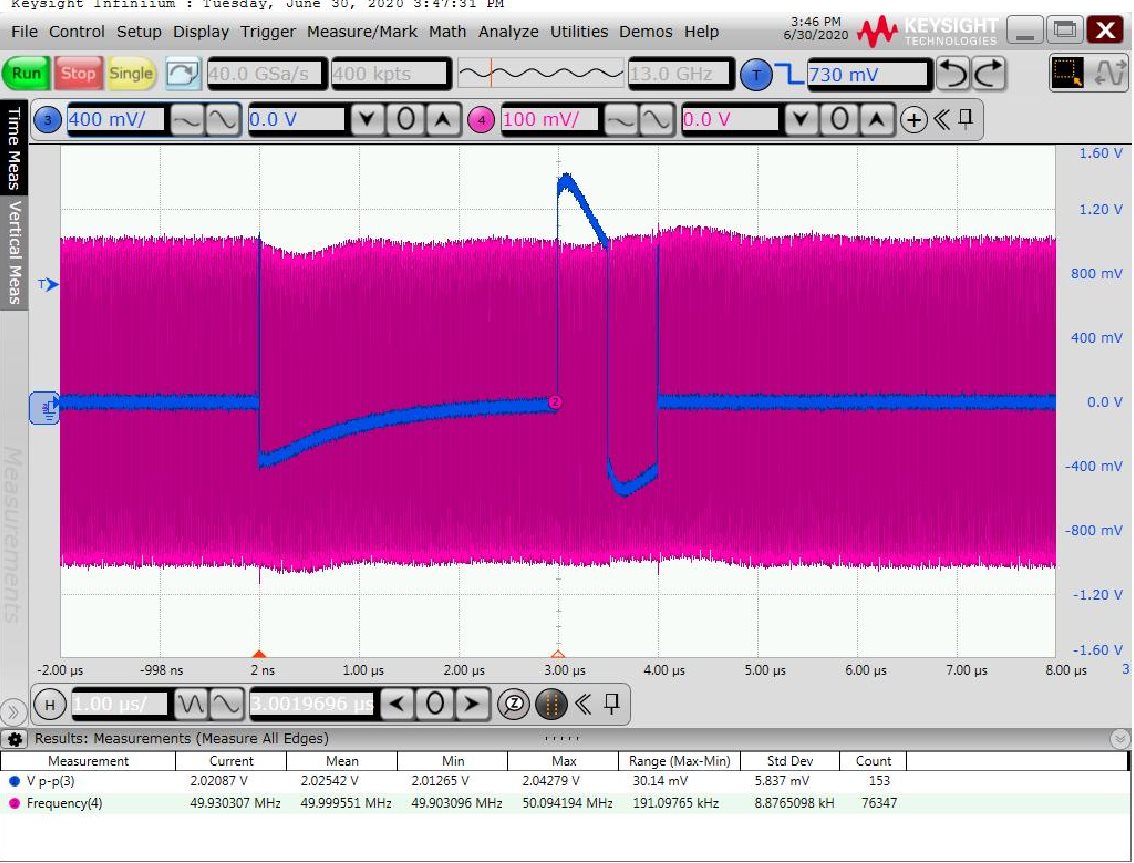1134x863 pixels.
Task: Click the yellow Single acquisition button
Action: 131,73
